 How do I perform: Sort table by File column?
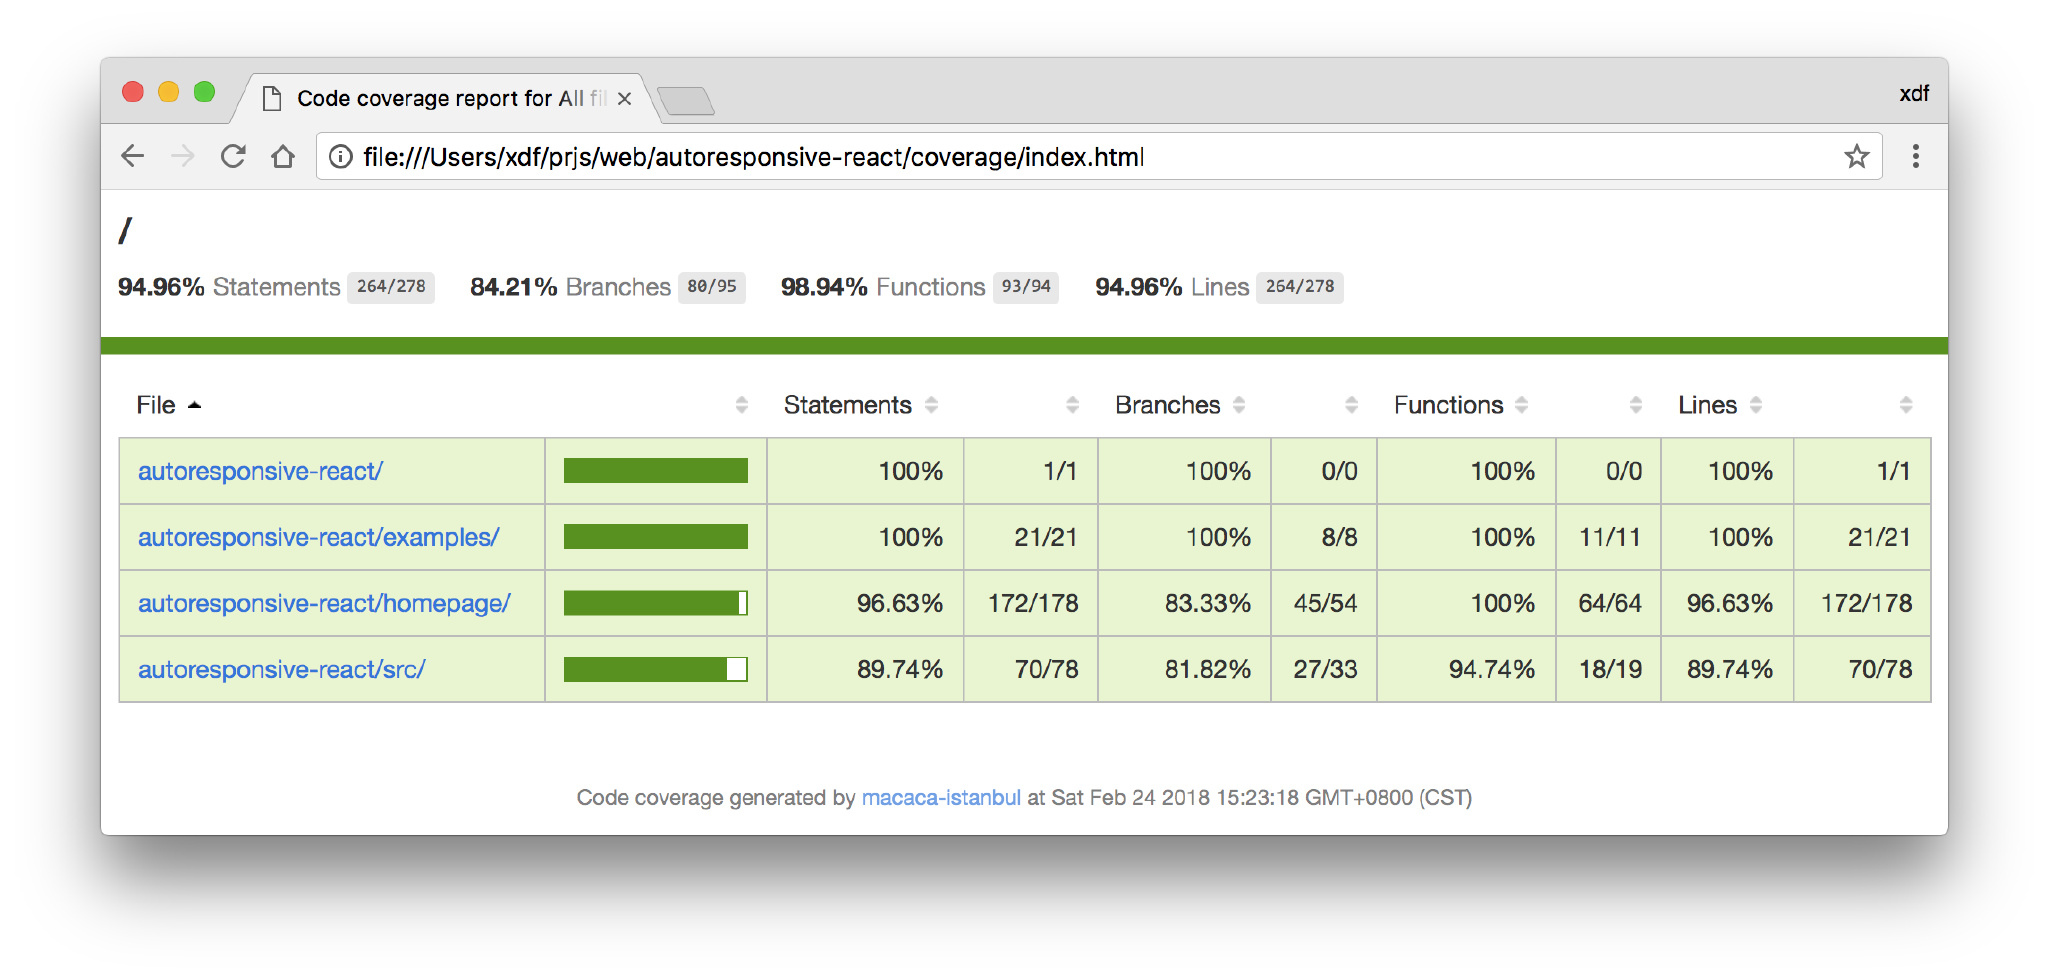(x=157, y=405)
